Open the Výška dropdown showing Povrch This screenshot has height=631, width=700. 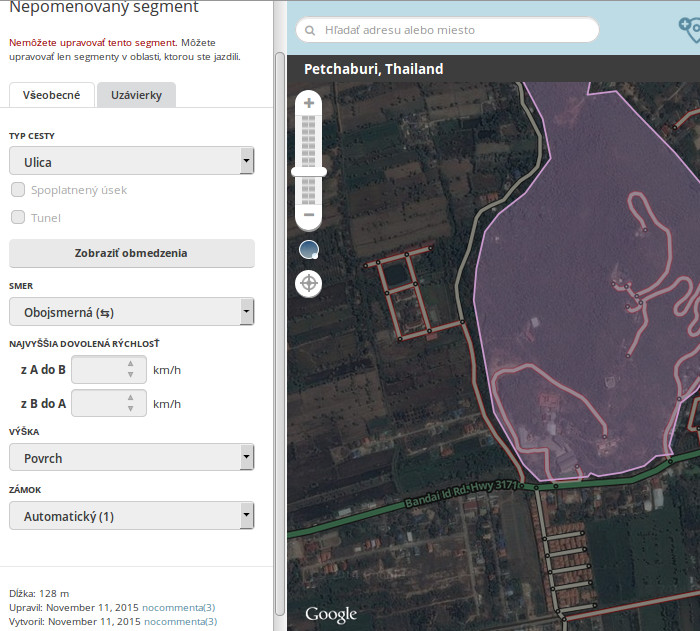click(x=132, y=457)
